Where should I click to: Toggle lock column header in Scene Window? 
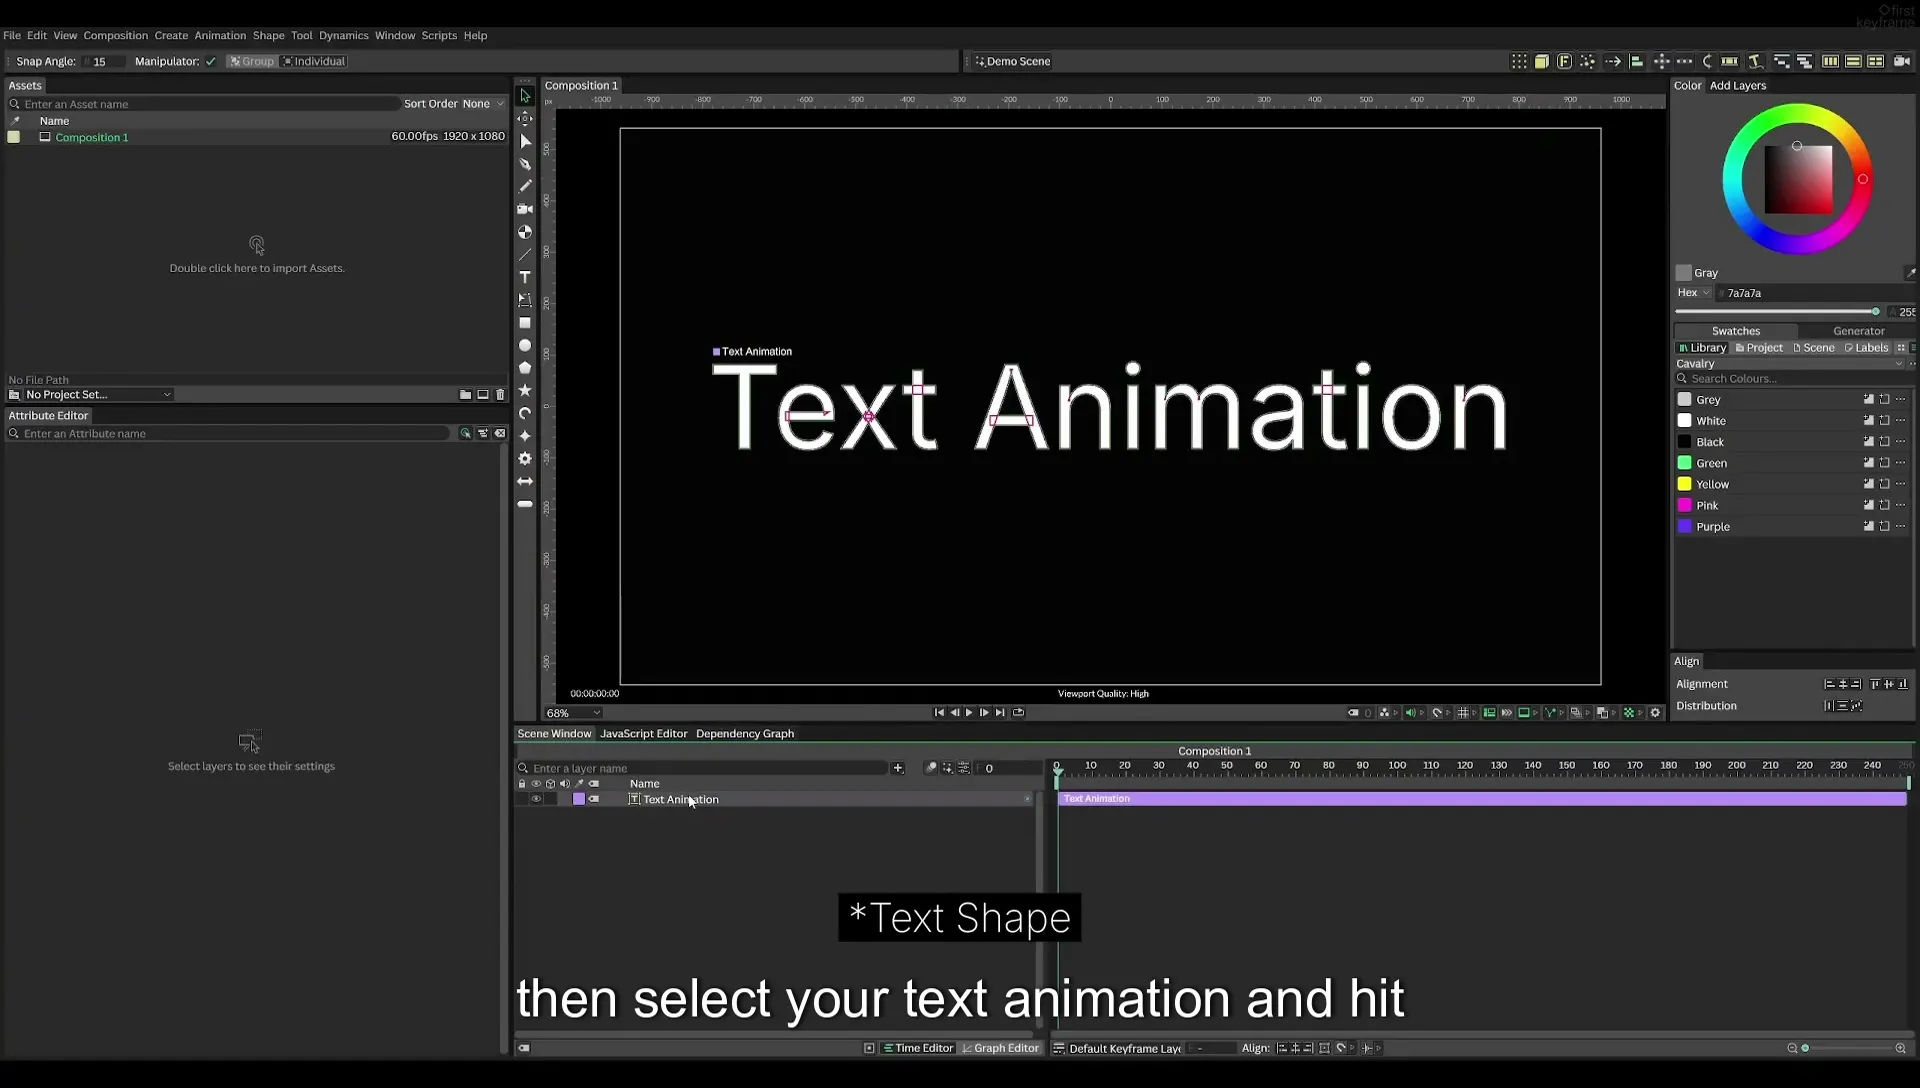(x=521, y=784)
